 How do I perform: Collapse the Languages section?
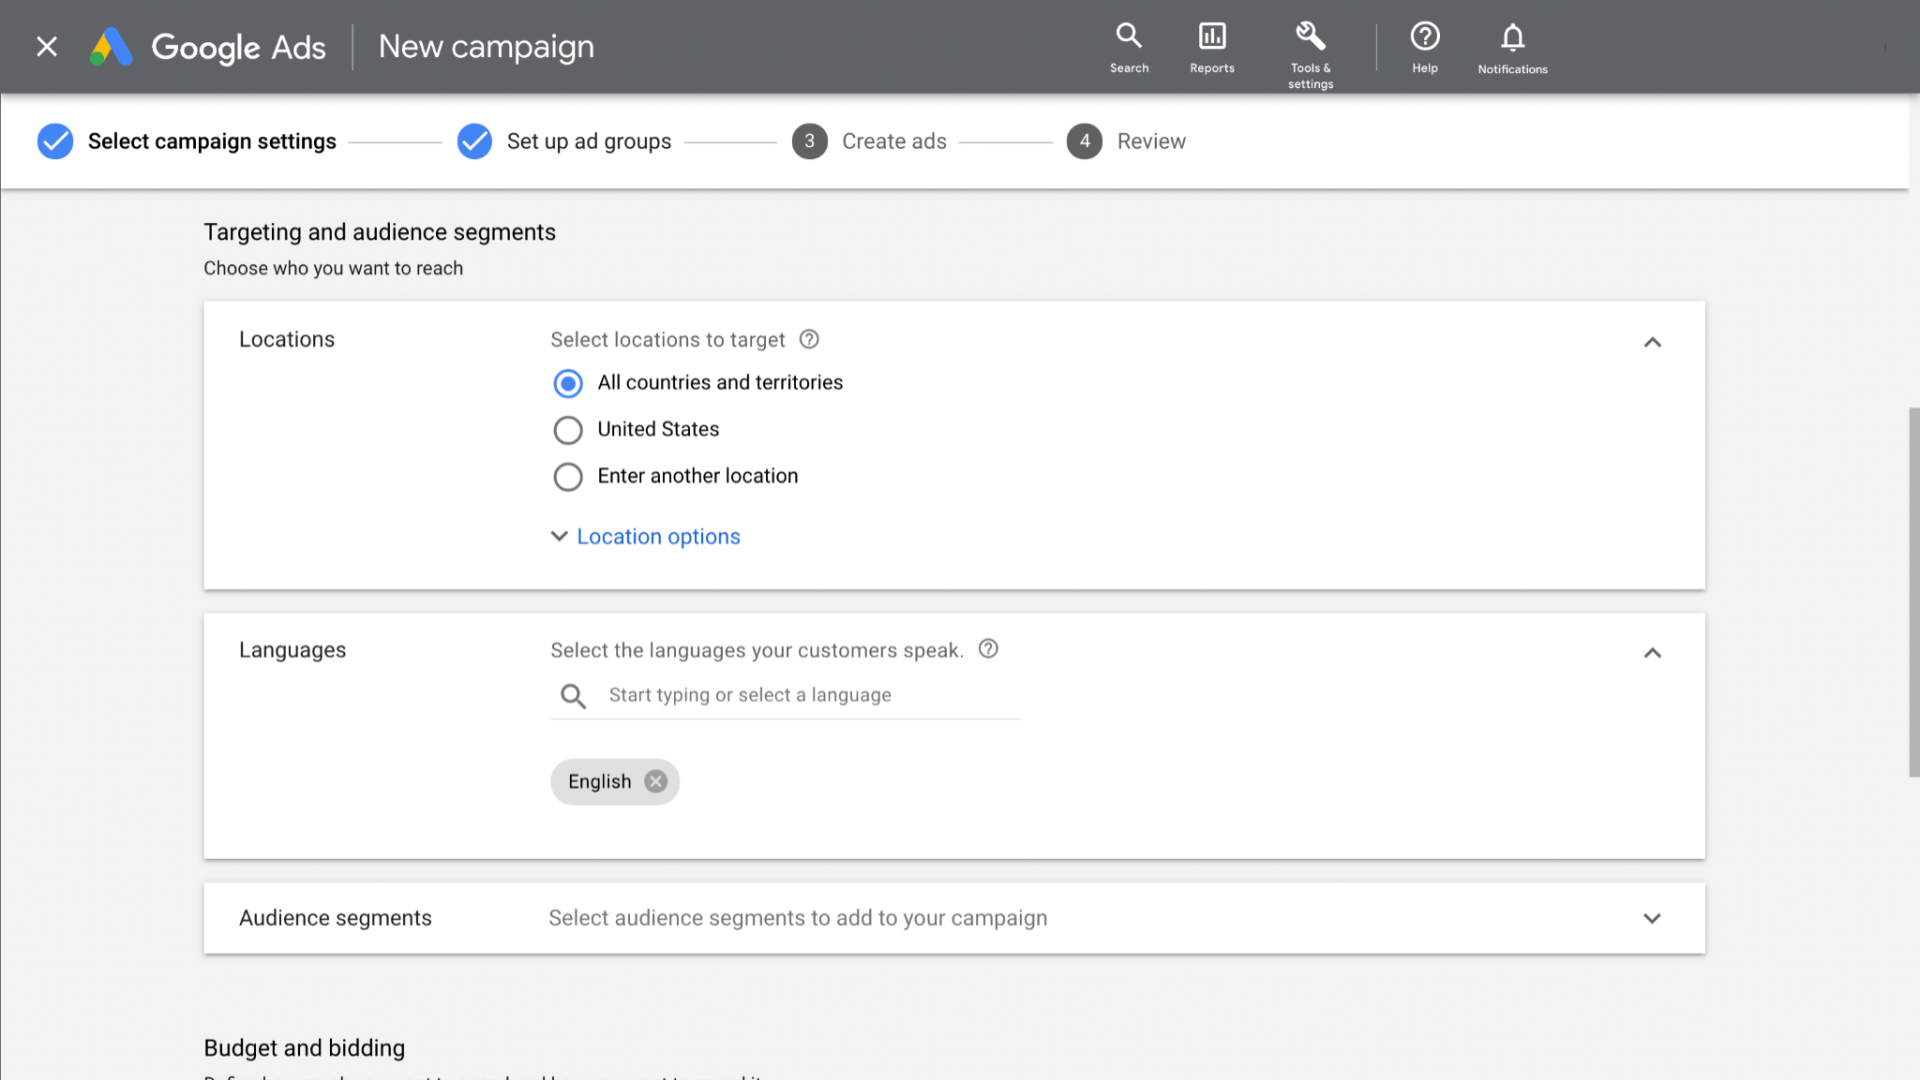point(1652,653)
